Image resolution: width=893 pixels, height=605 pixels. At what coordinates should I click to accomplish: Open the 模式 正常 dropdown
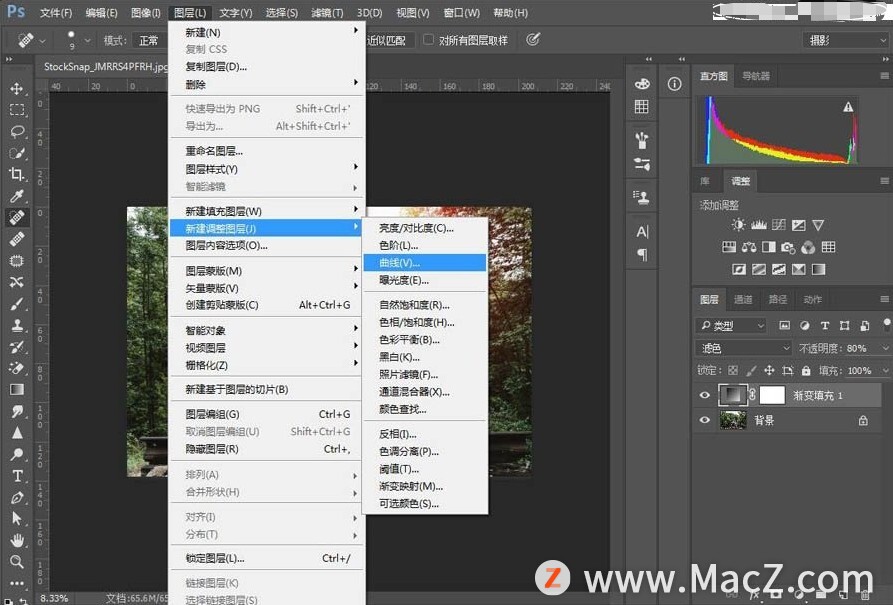pyautogui.click(x=150, y=40)
